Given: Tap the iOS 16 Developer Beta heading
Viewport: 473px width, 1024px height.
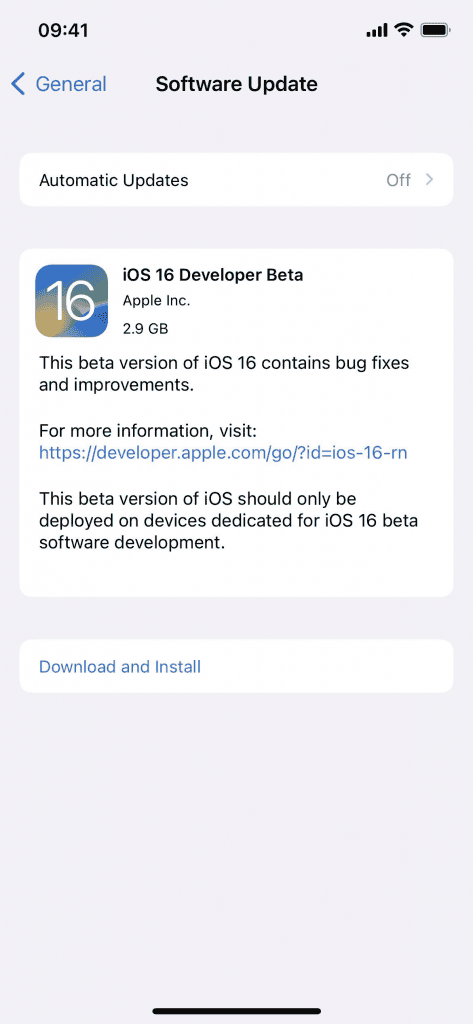Looking at the screenshot, I should (213, 275).
